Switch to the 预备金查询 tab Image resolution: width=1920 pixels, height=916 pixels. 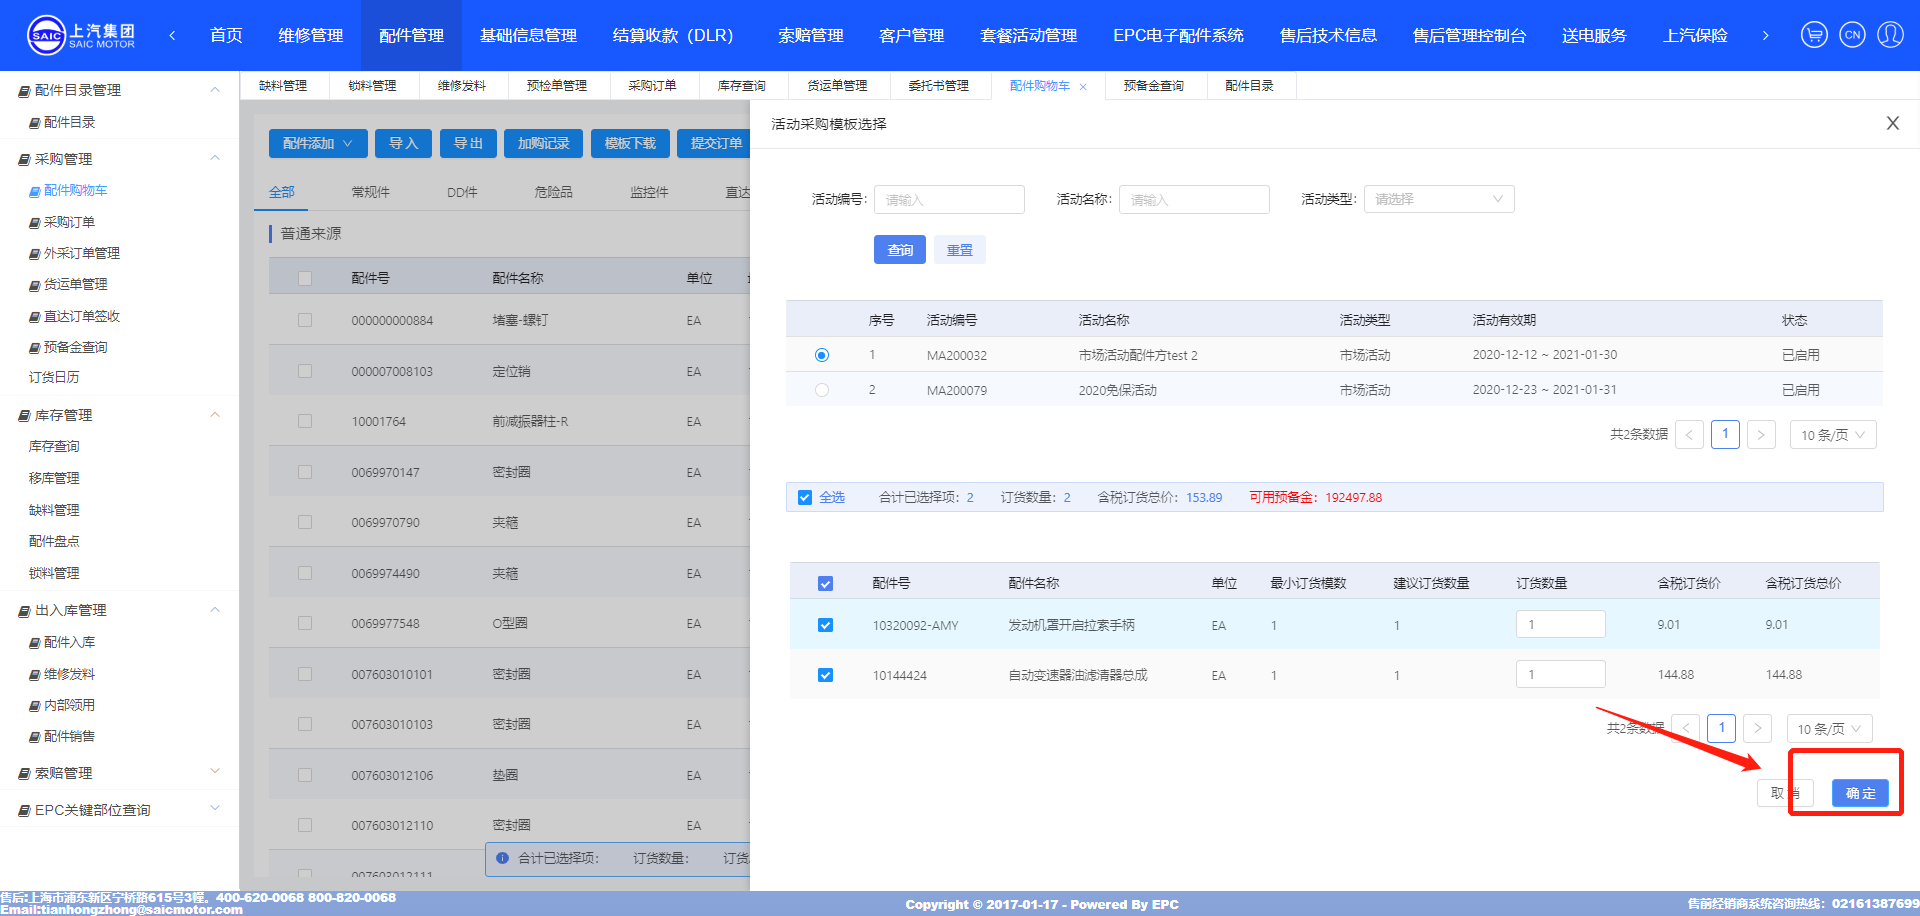click(x=1153, y=86)
